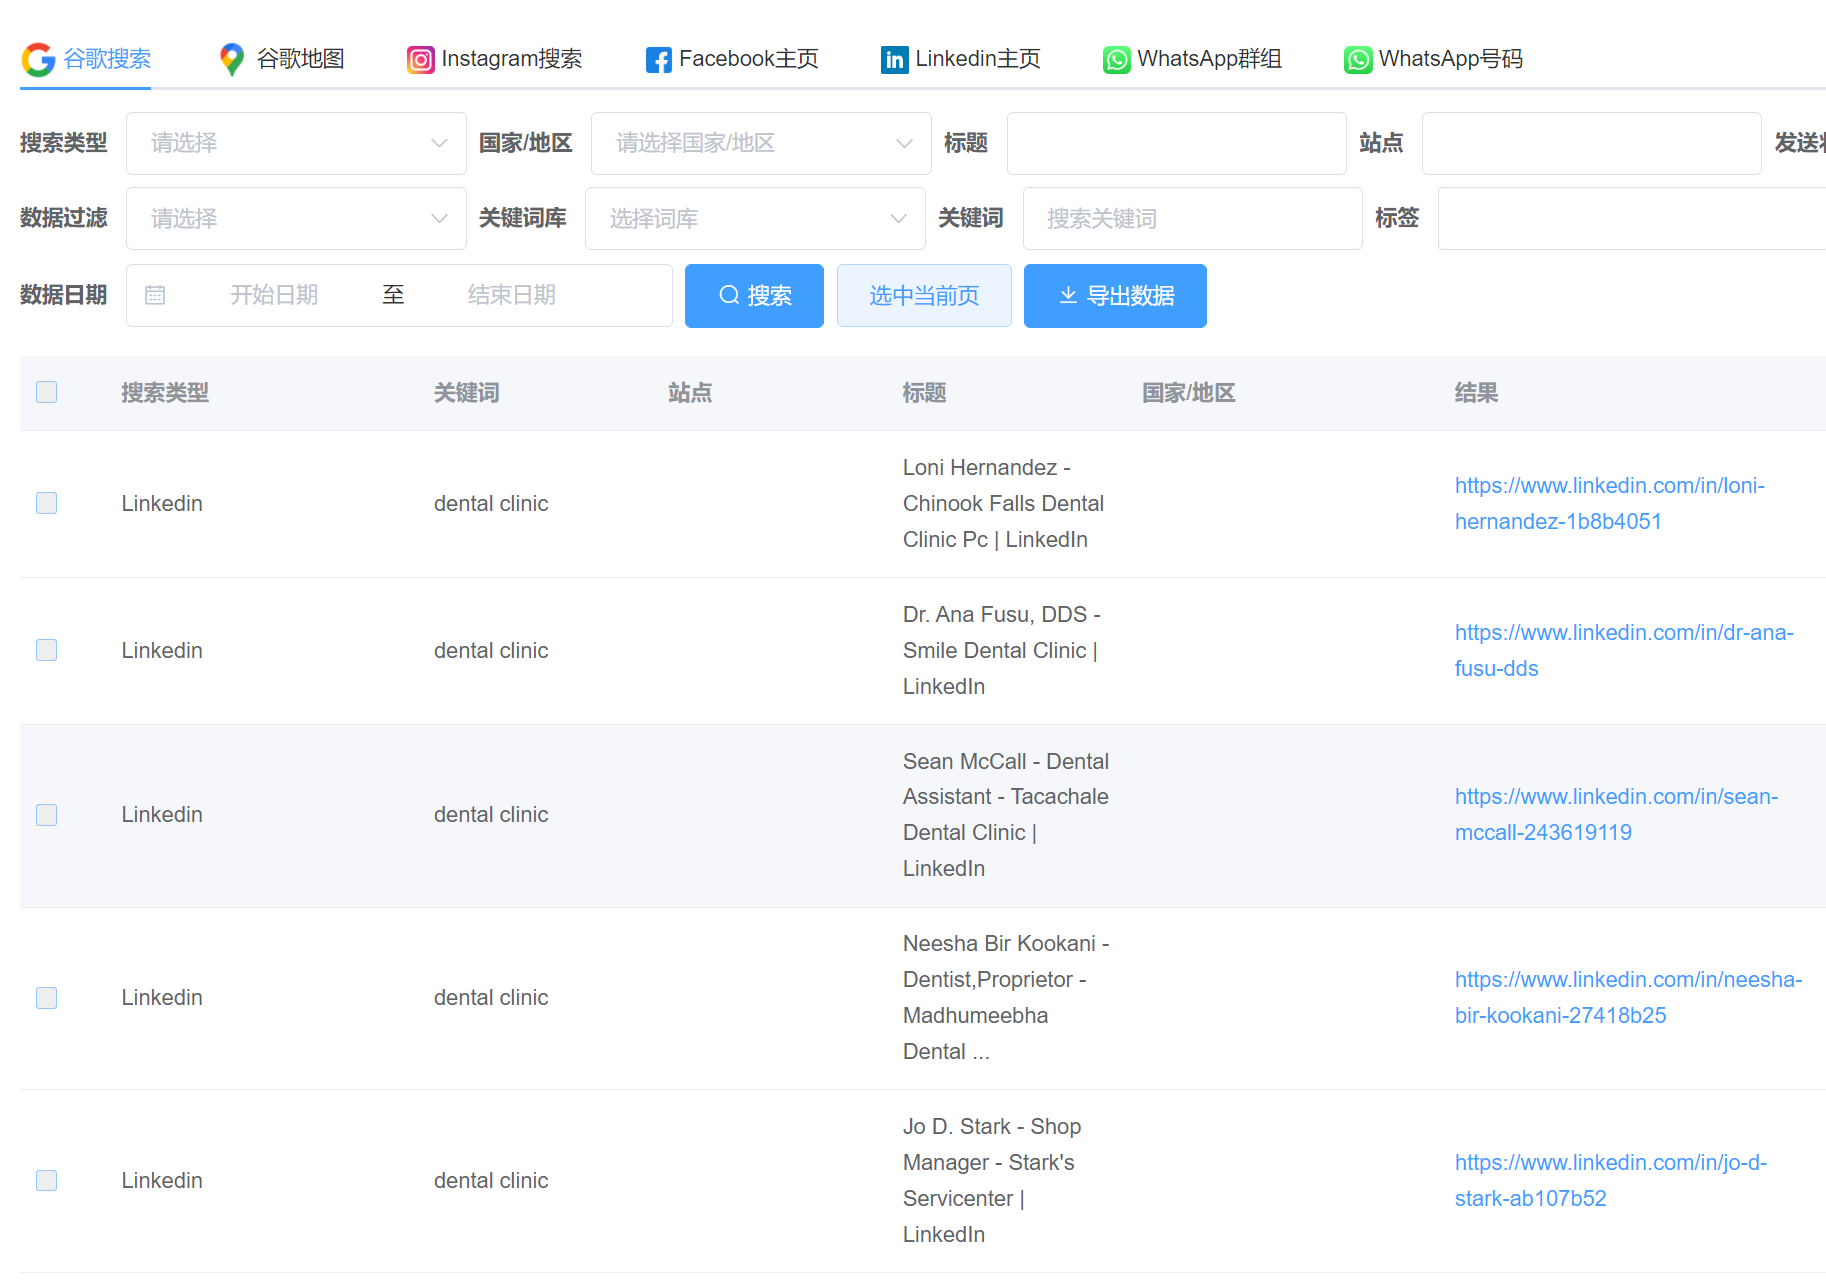This screenshot has width=1826, height=1288.
Task: Open the sean-mccall LinkedIn link
Action: pos(1617,814)
